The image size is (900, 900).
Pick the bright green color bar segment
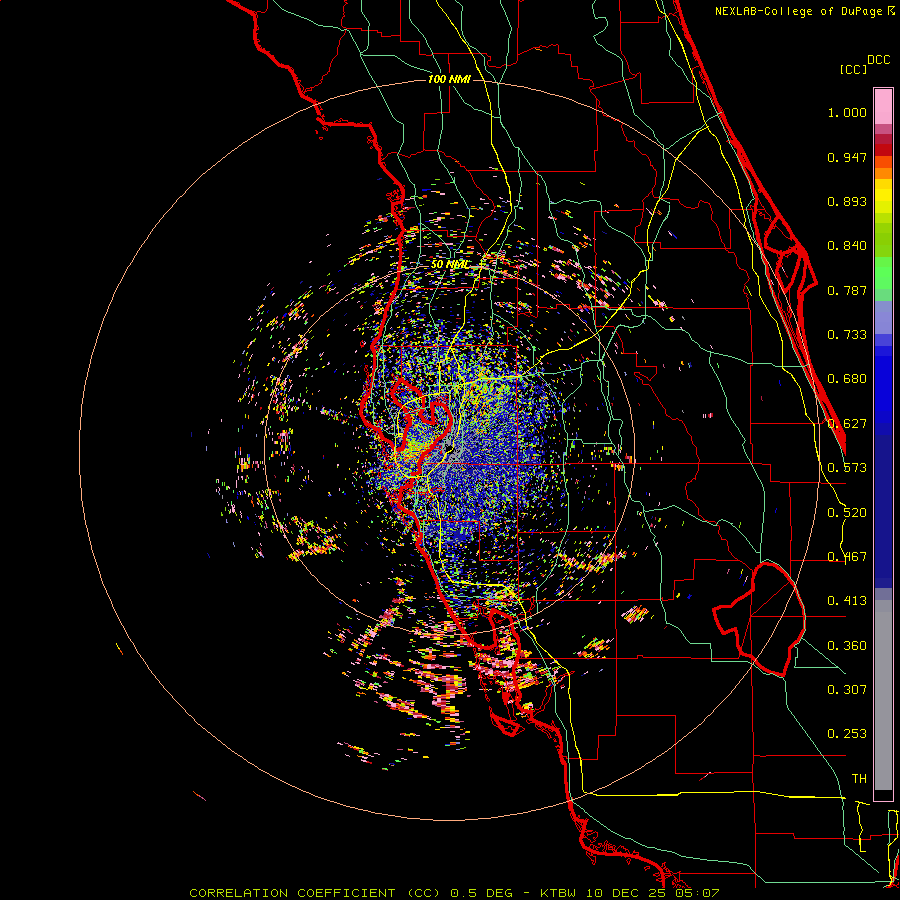click(883, 273)
